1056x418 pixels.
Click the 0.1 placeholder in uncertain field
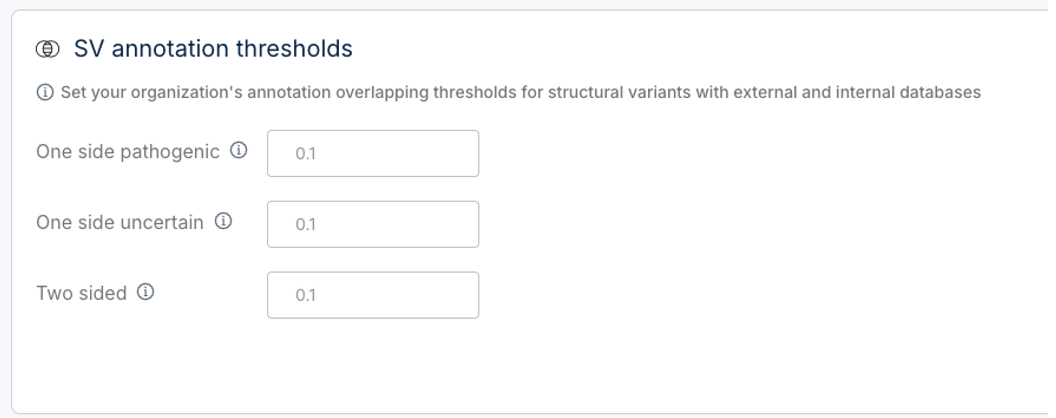306,225
